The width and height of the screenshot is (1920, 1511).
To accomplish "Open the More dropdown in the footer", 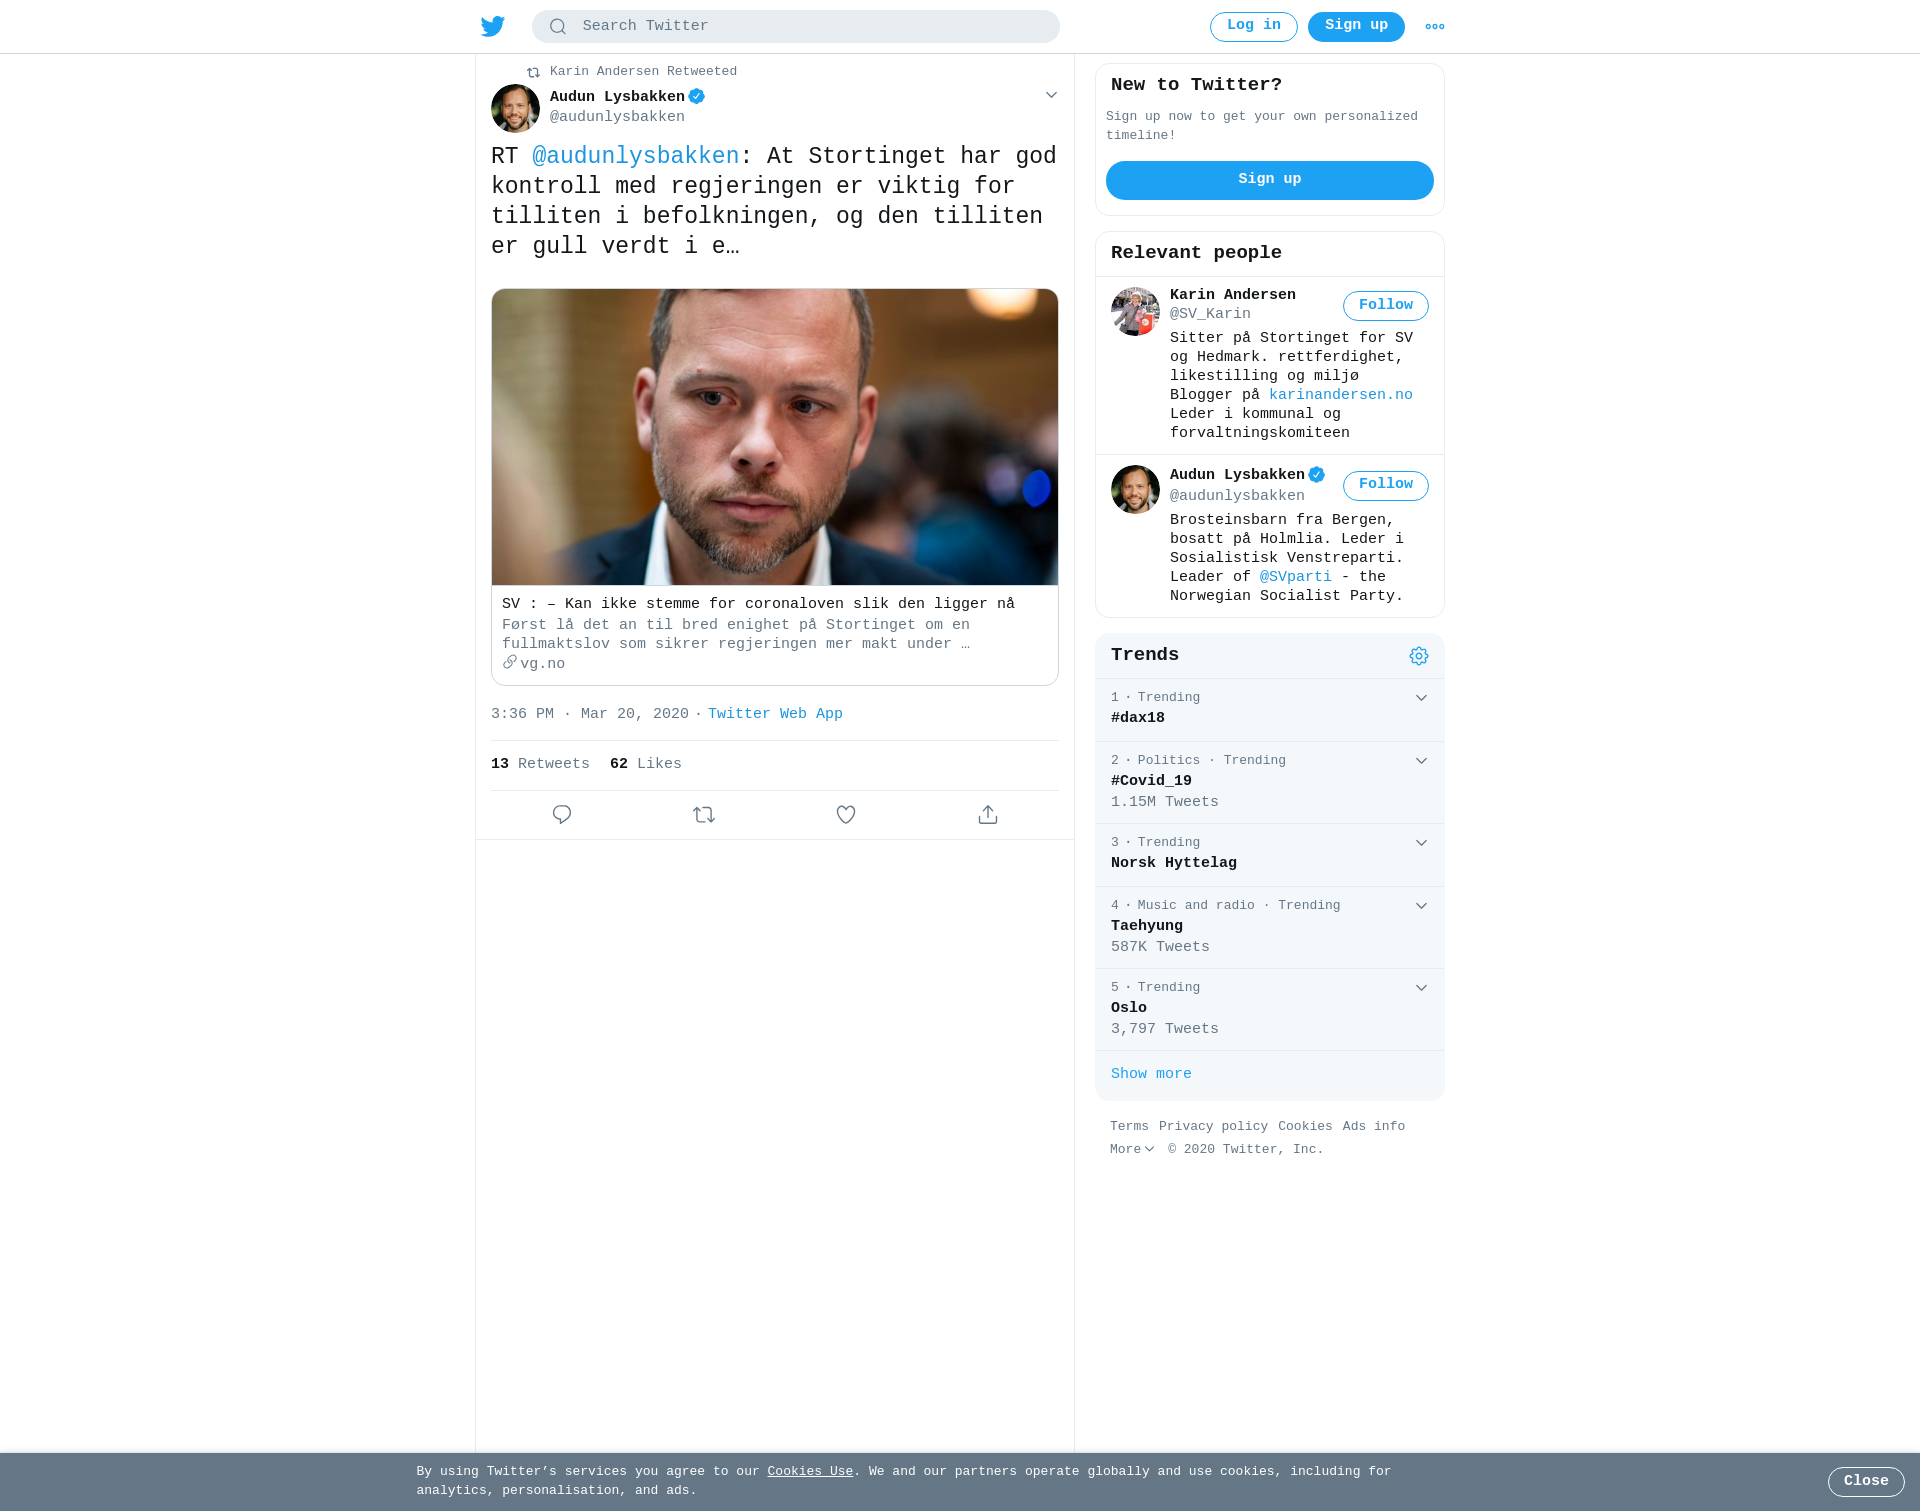I will click(x=1132, y=1150).
